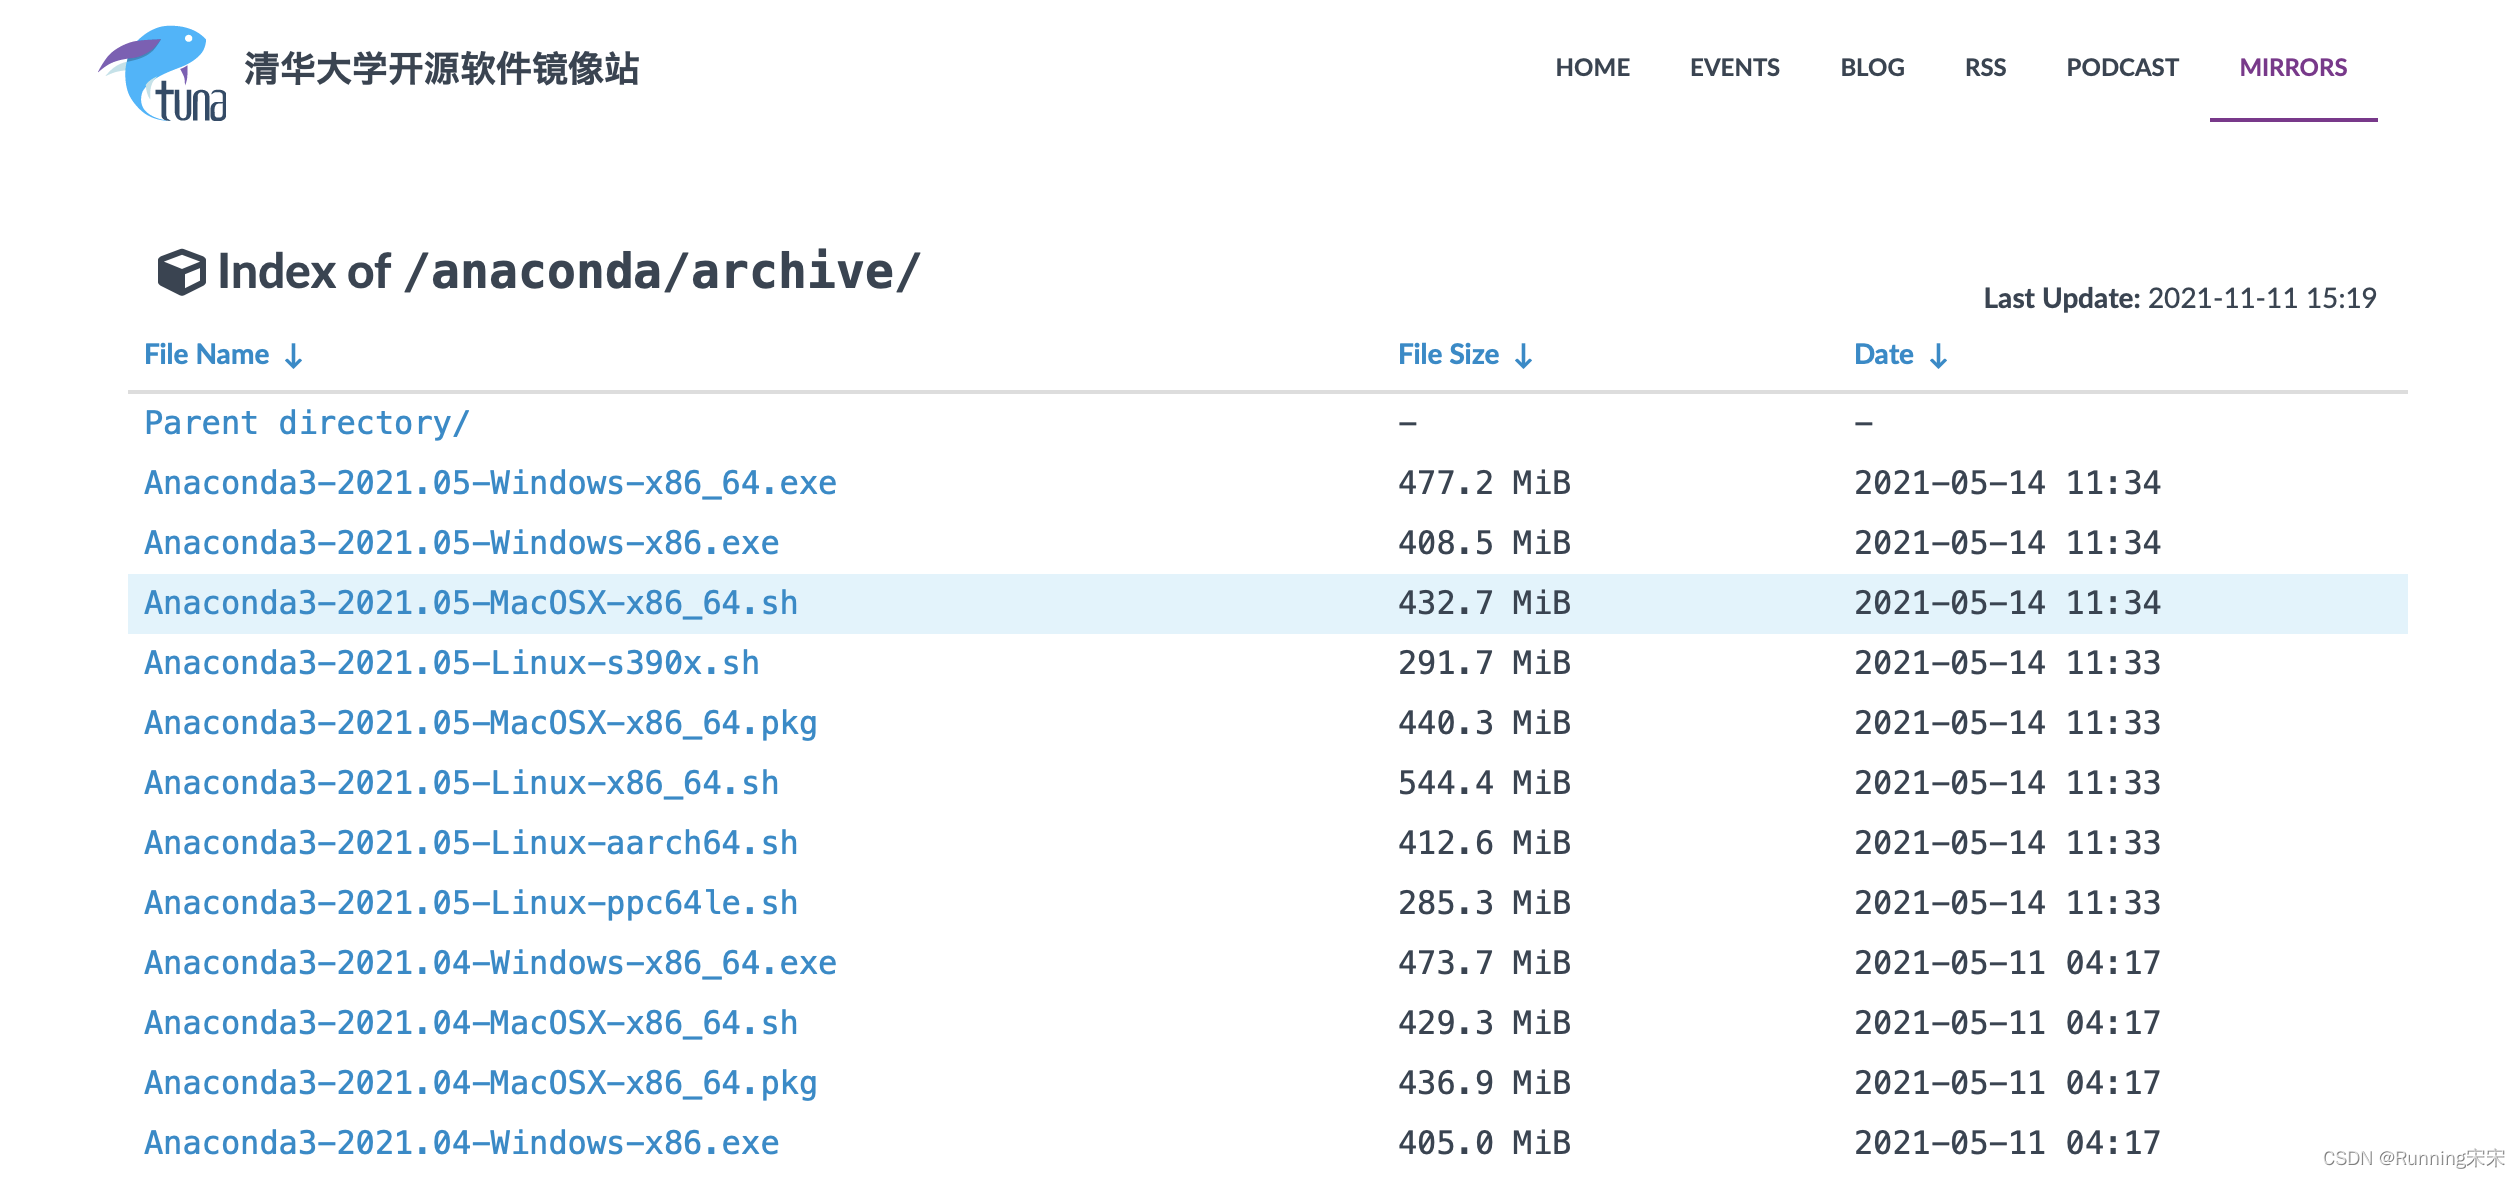Viewport: 2520px width, 1178px height.
Task: Go to the EVENTS page
Action: click(x=1734, y=68)
